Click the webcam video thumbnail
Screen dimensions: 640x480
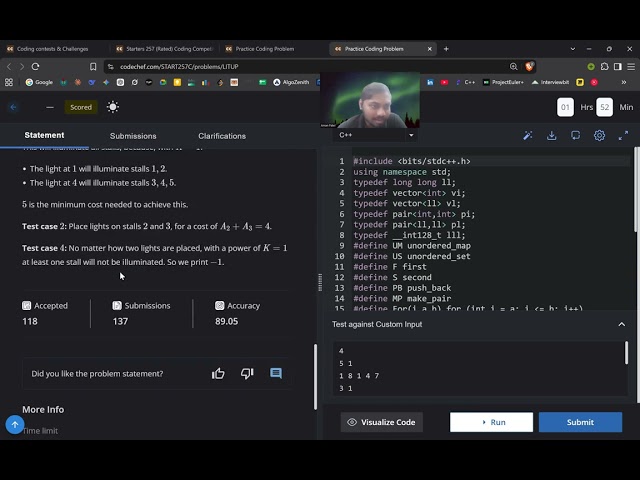[370, 100]
